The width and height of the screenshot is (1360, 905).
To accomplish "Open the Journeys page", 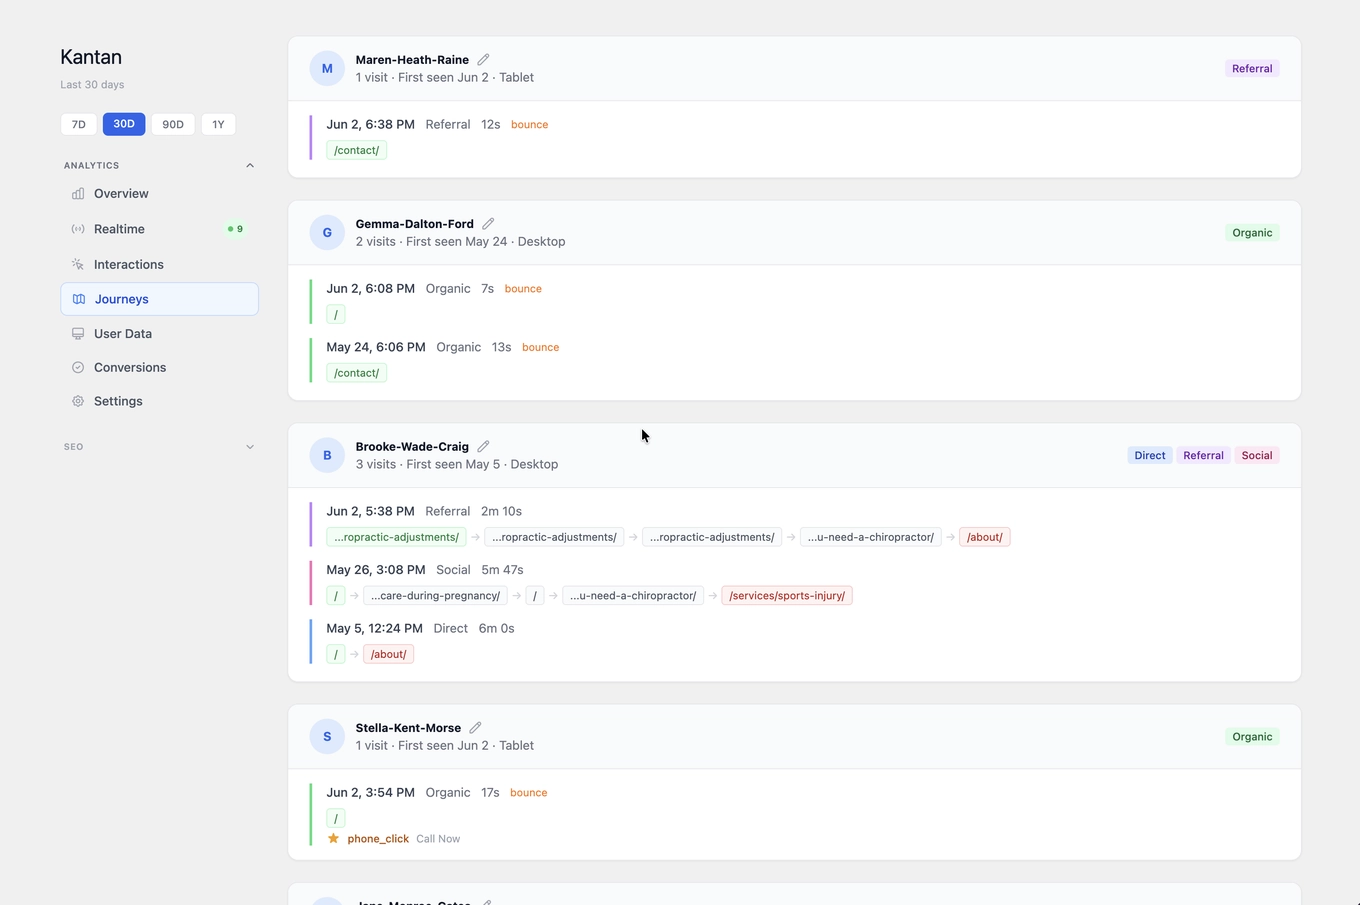I will [160, 299].
